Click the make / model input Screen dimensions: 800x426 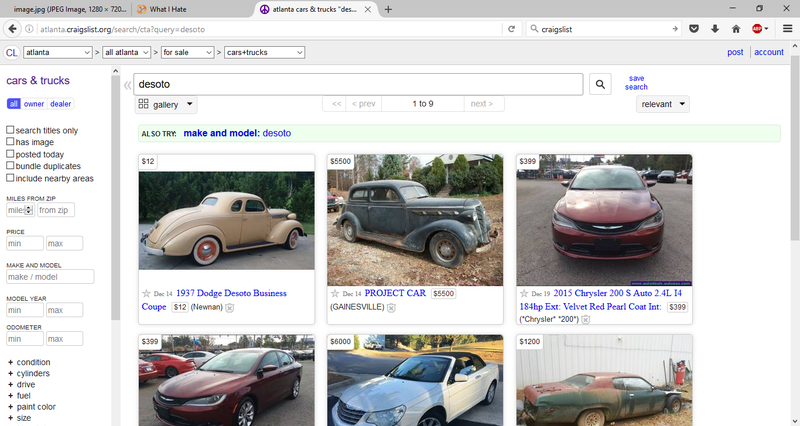50,277
